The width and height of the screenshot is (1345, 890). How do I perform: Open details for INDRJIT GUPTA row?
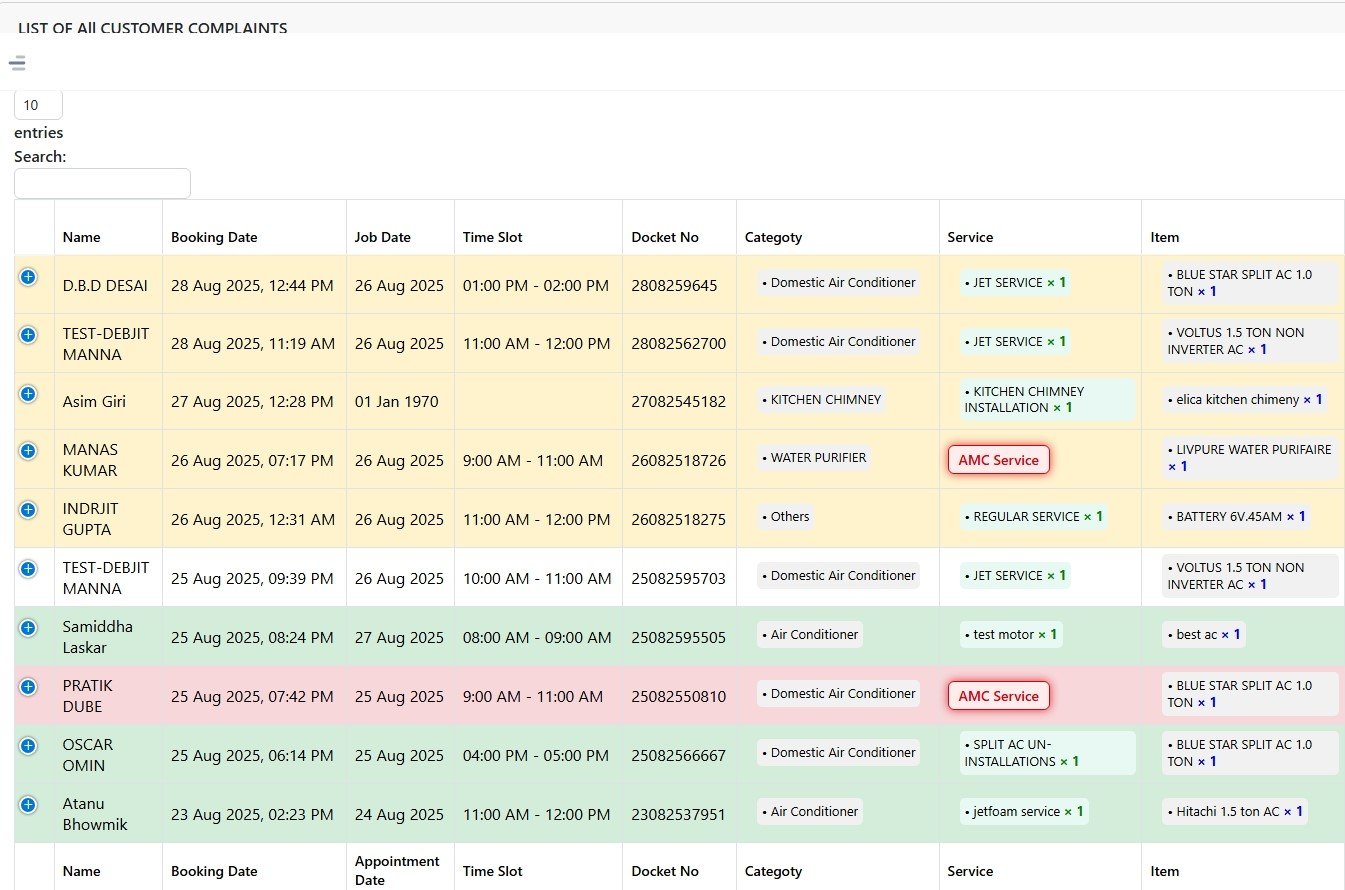(28, 510)
